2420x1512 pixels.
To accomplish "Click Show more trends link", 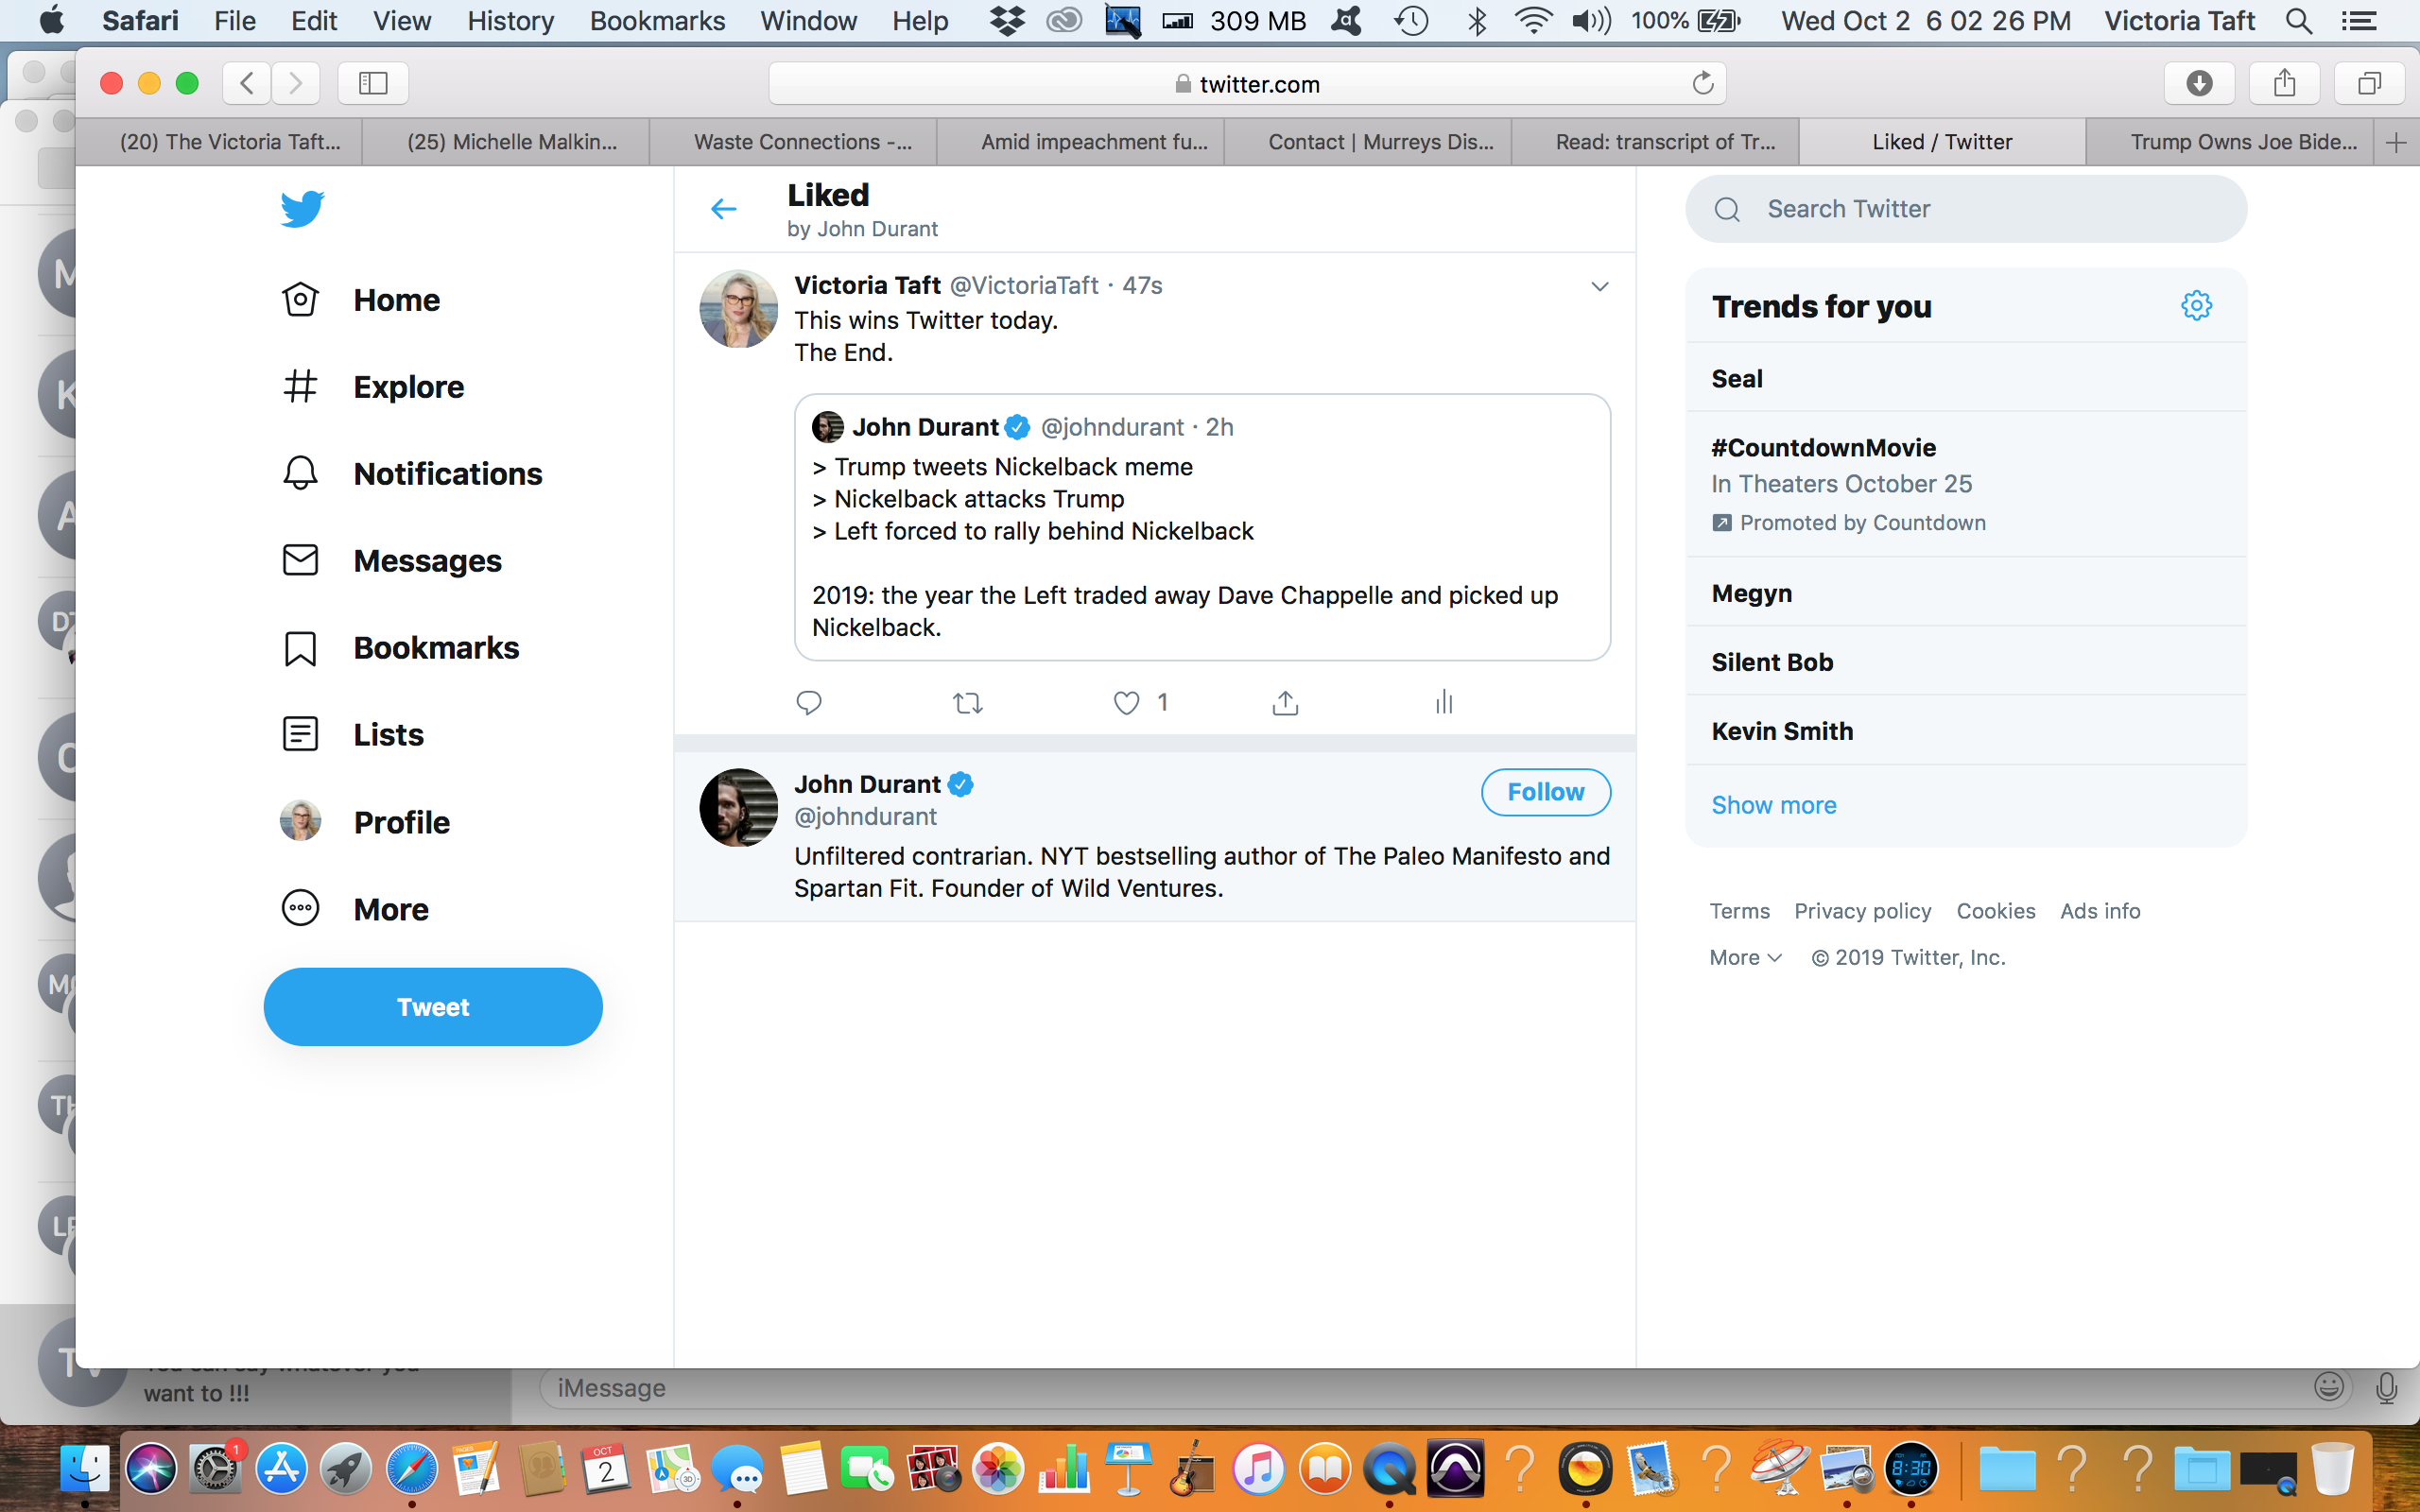I will pos(1773,805).
